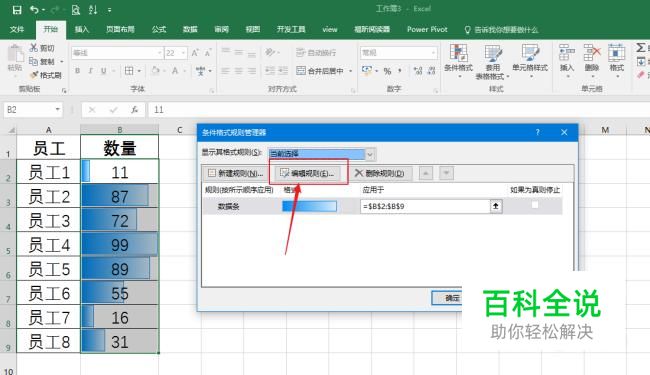
Task: Open Font group dialog launcher
Action: point(212,90)
